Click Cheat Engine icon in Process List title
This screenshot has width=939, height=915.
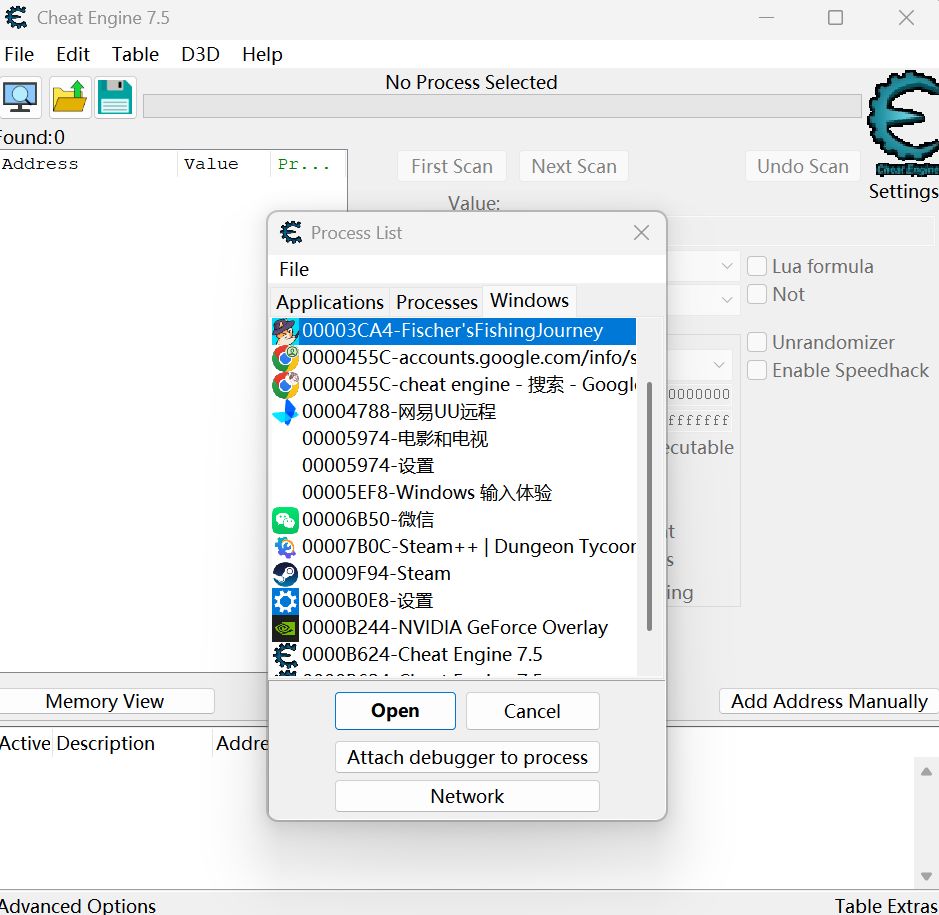[x=291, y=232]
